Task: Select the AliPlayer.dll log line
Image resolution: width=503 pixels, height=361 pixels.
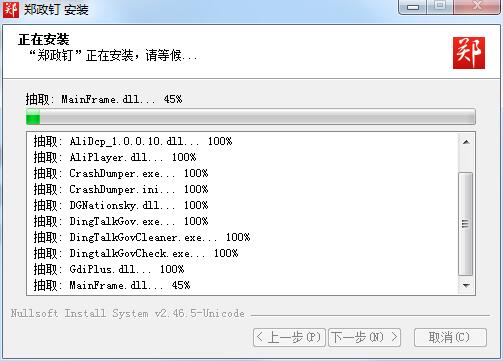Action: (115, 157)
